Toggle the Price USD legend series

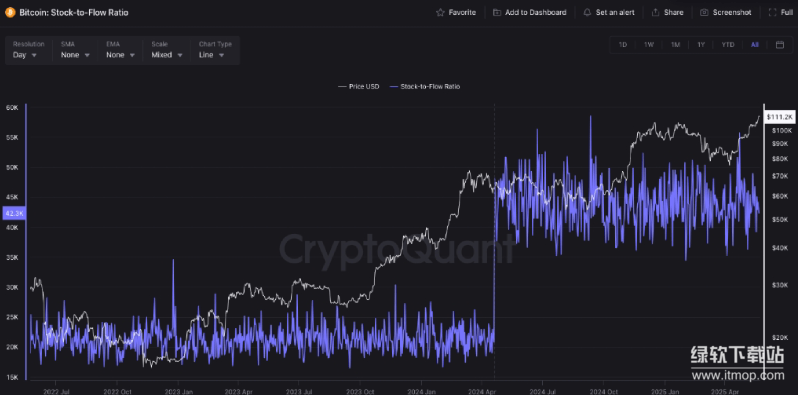tap(359, 87)
